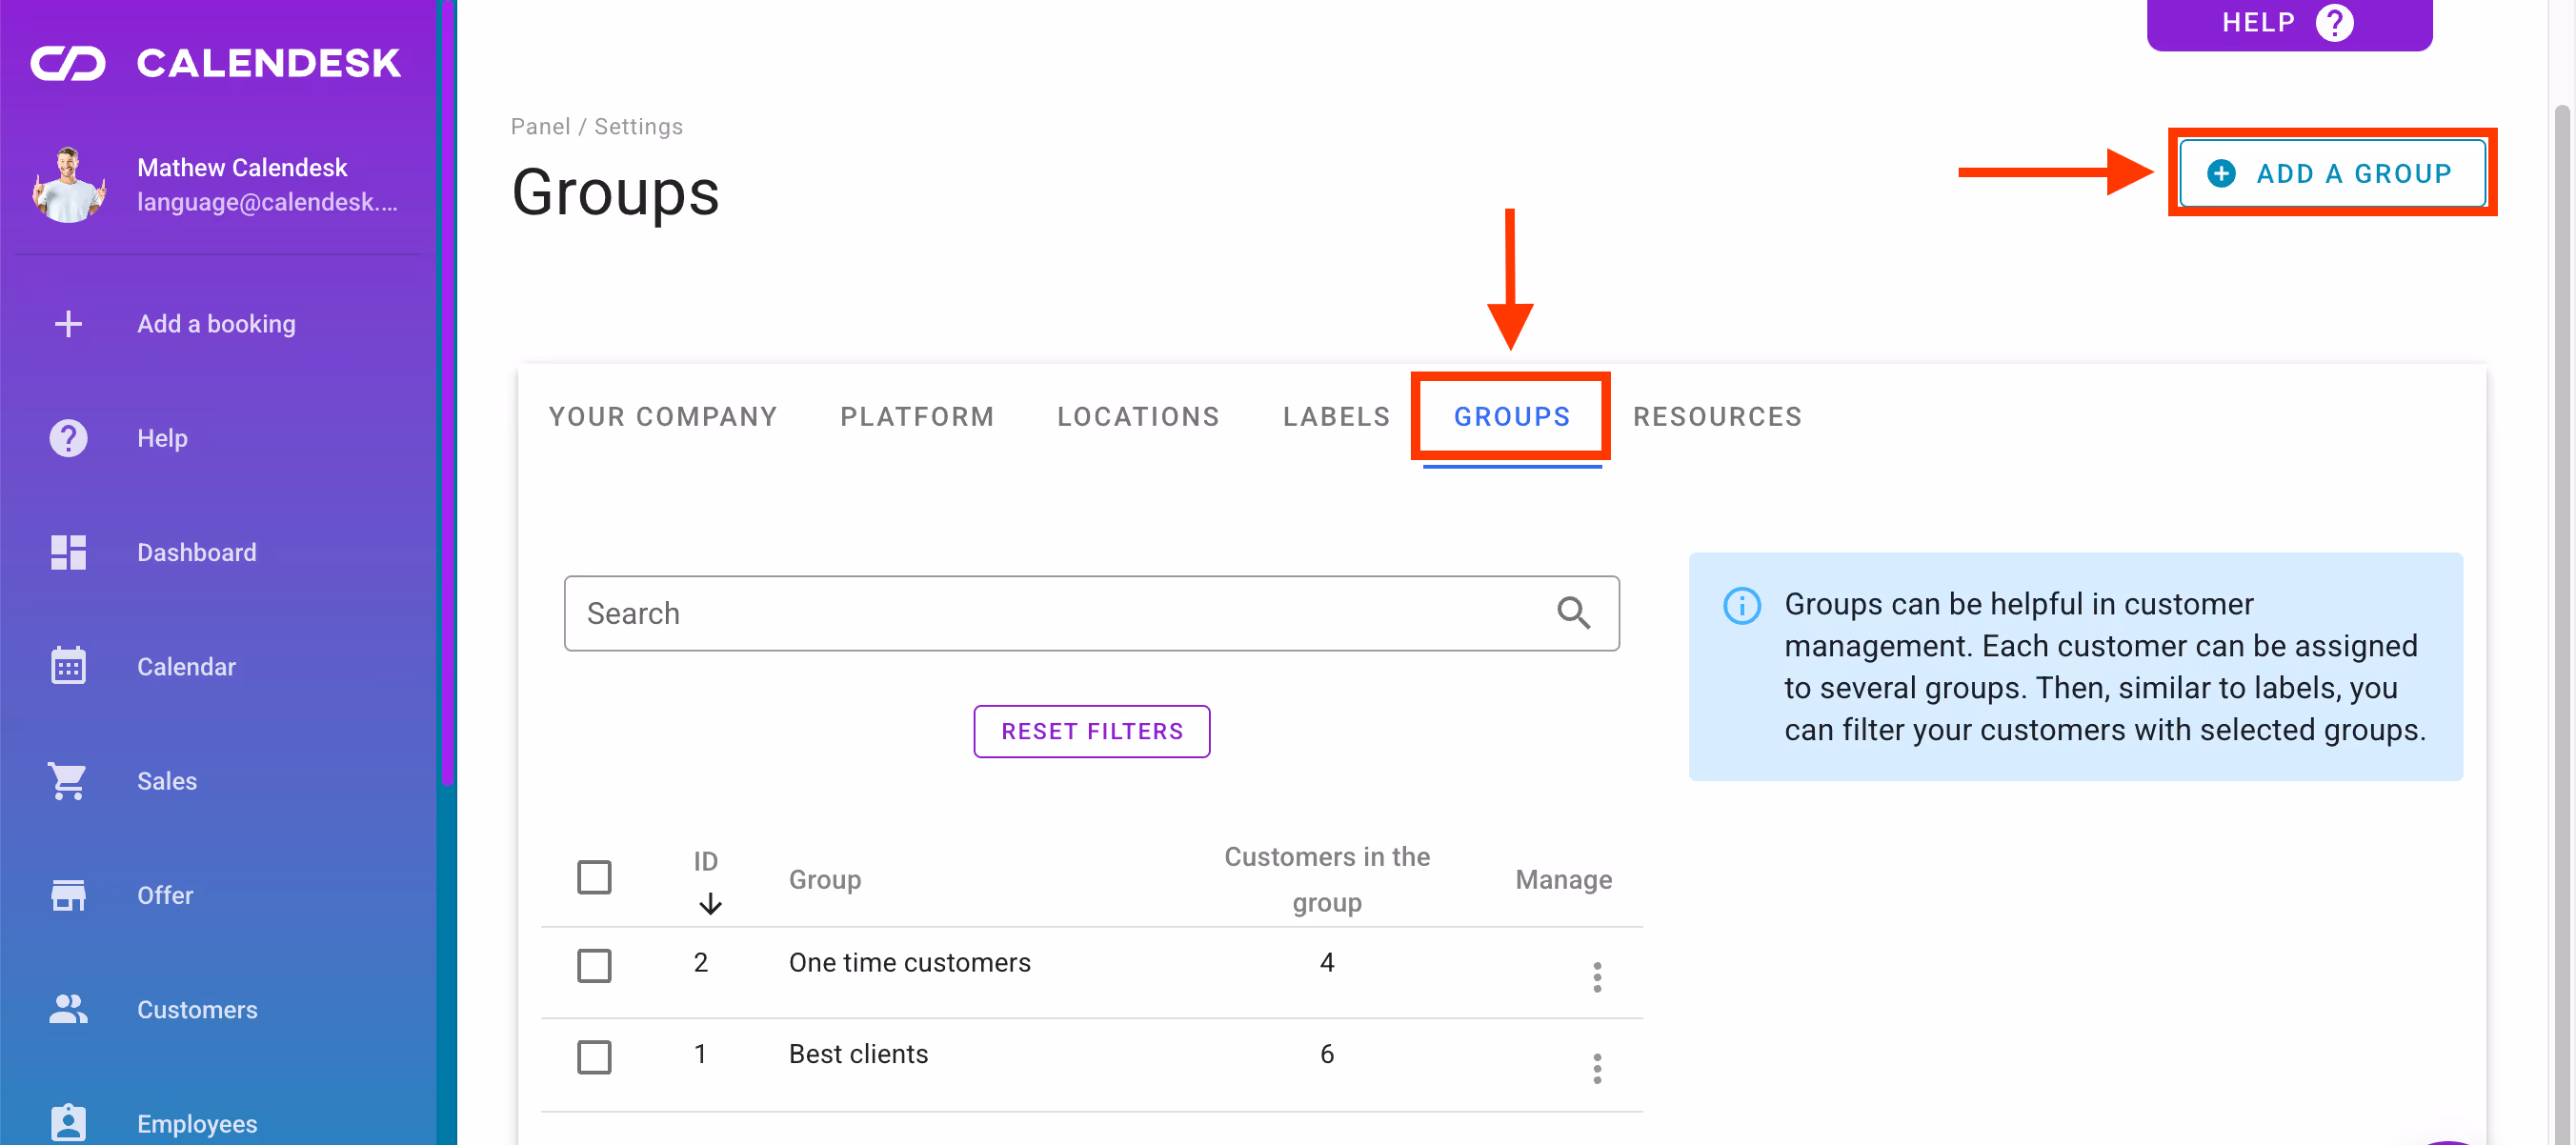Click the Sales shopping cart icon
Screen dimensions: 2576x1145
pyautogui.click(x=68, y=781)
